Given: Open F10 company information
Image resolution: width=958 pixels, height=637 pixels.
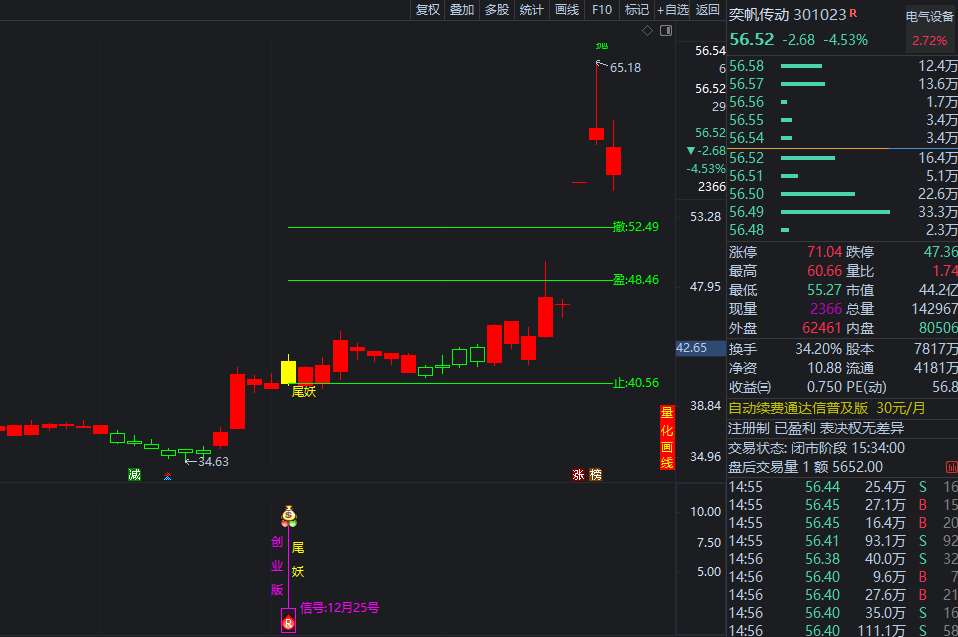Looking at the screenshot, I should (x=602, y=10).
